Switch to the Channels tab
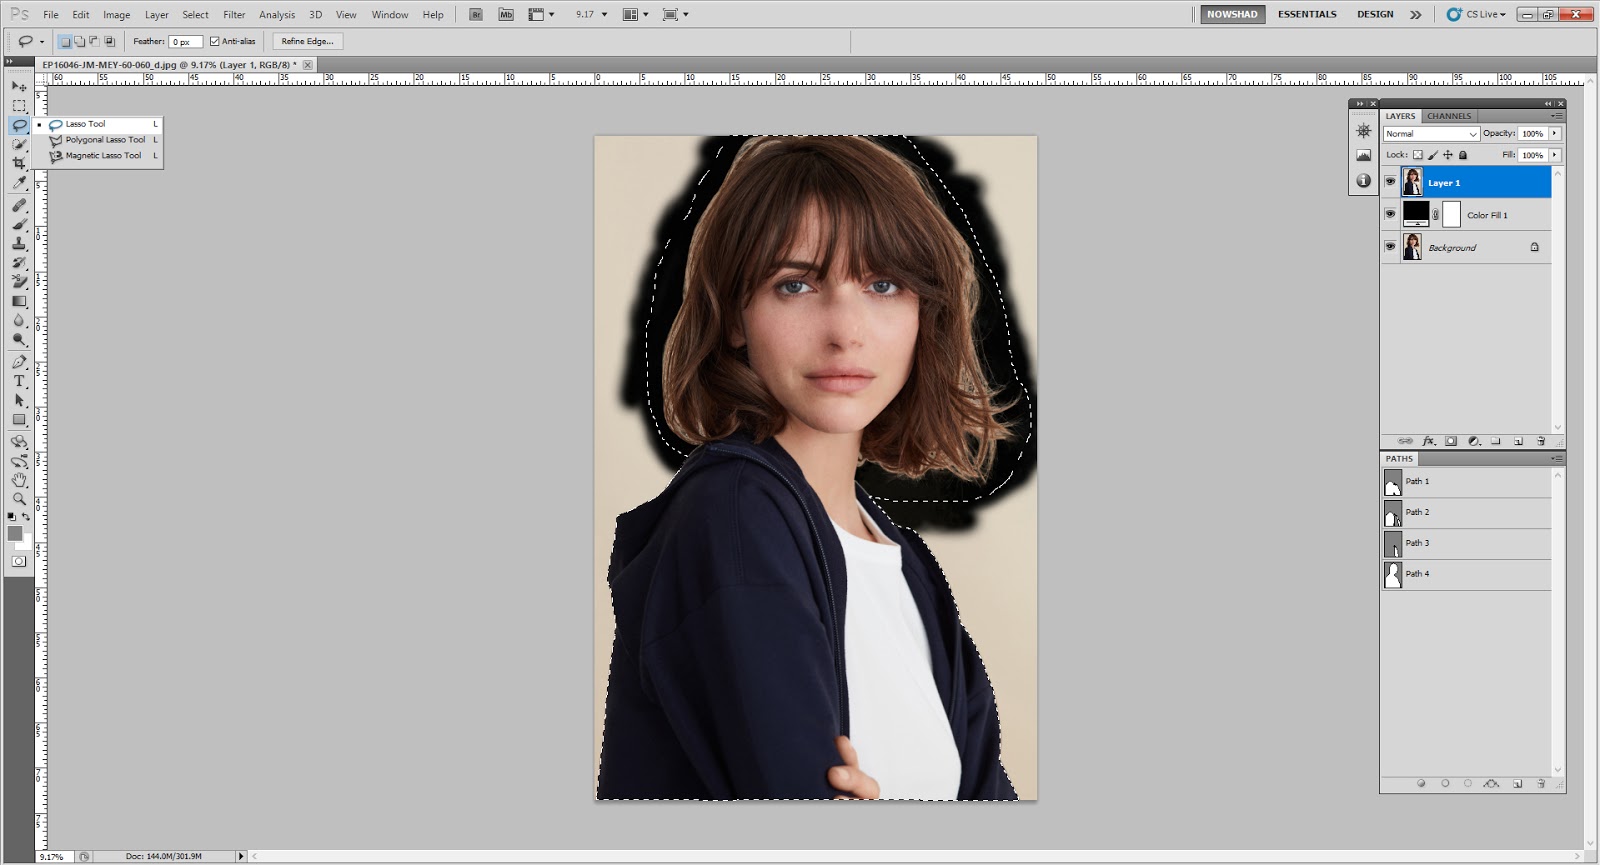The image size is (1600, 865). (1449, 116)
